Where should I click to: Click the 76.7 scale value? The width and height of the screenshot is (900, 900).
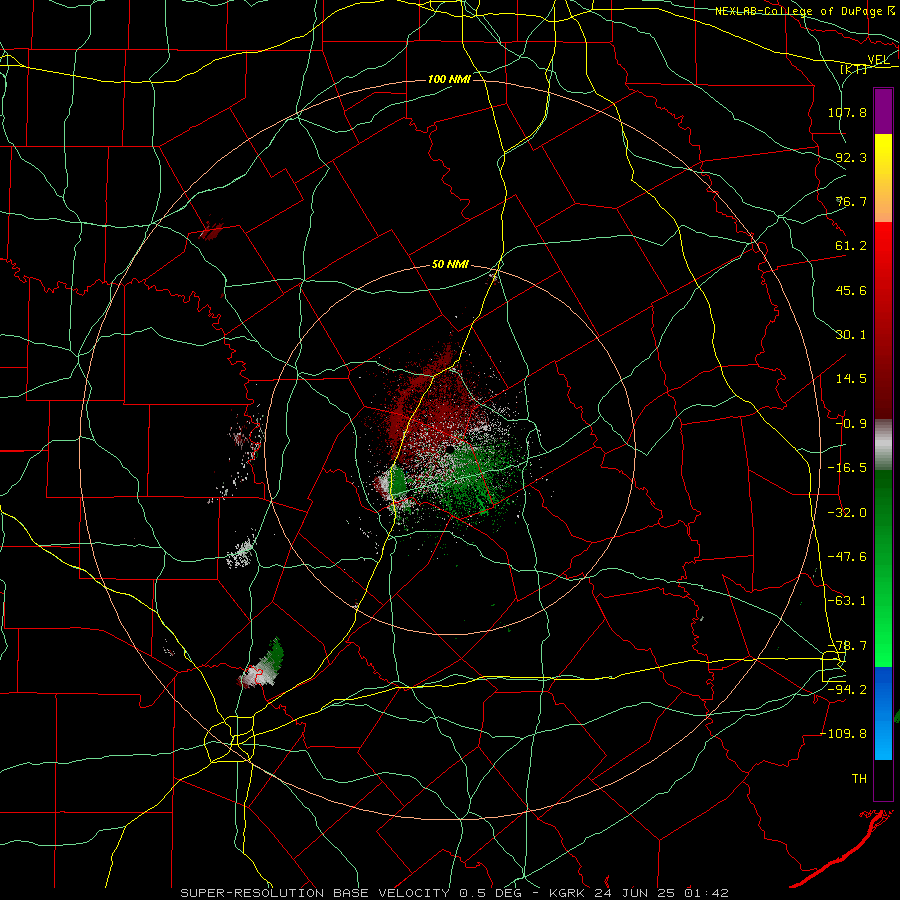pyautogui.click(x=851, y=201)
